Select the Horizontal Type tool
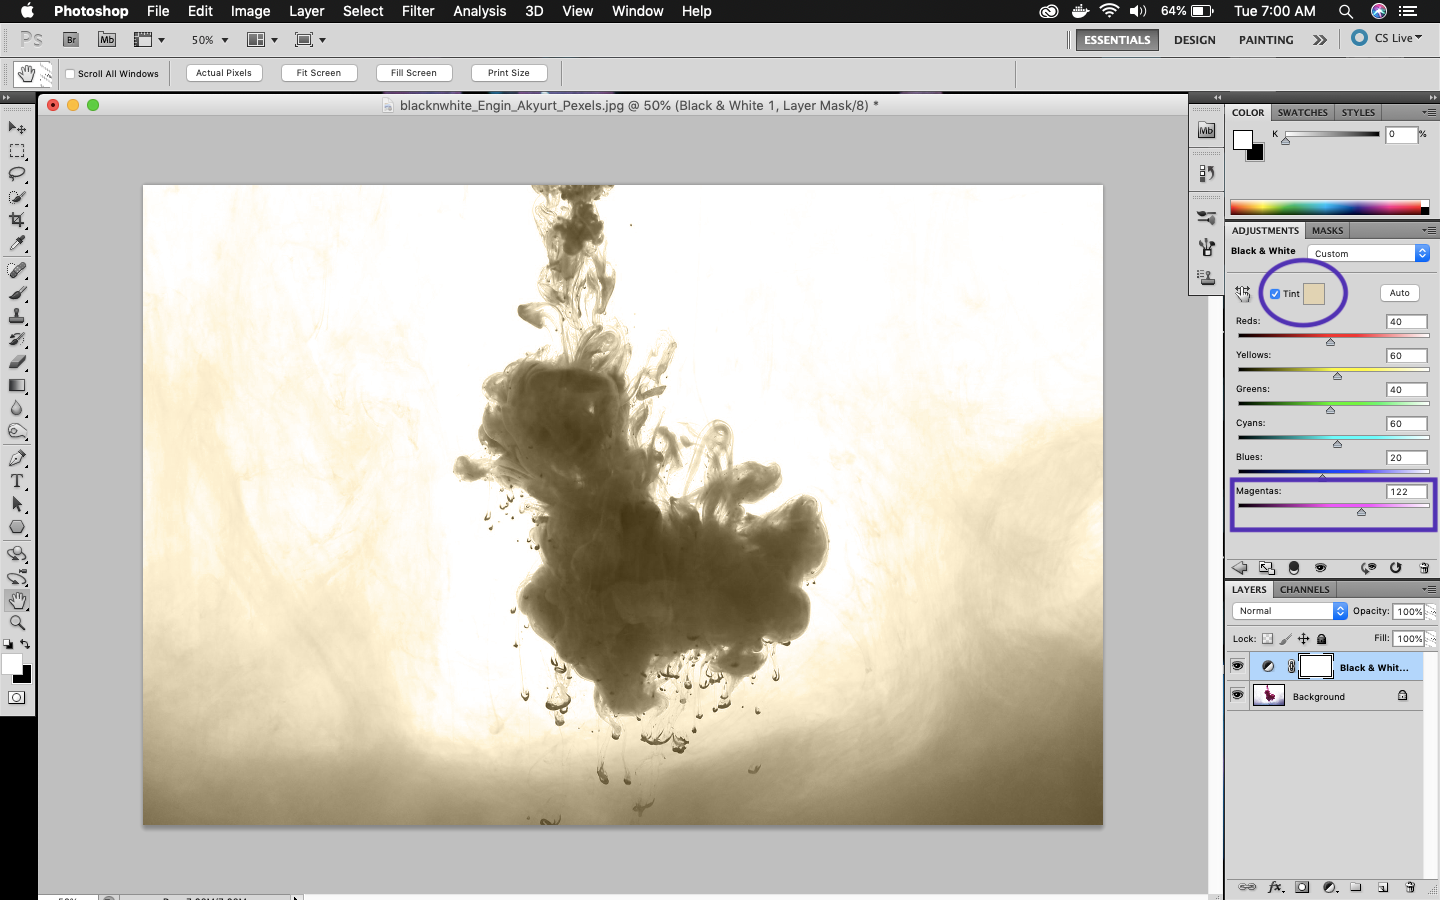Viewport: 1440px width, 900px height. (17, 481)
